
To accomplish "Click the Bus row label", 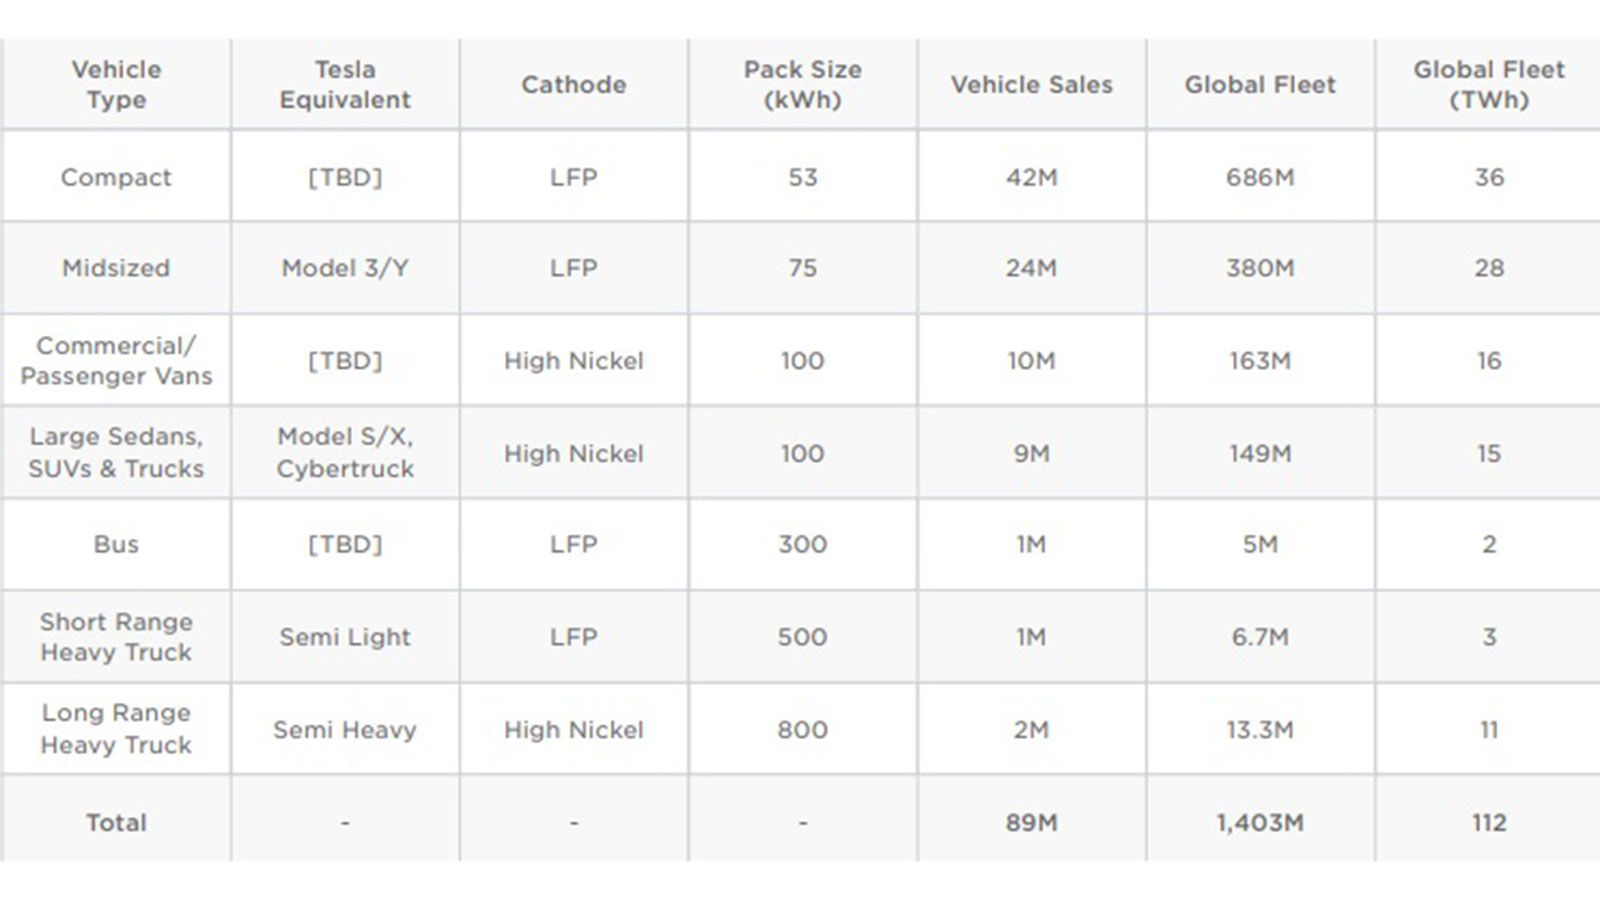I will pos(116,545).
